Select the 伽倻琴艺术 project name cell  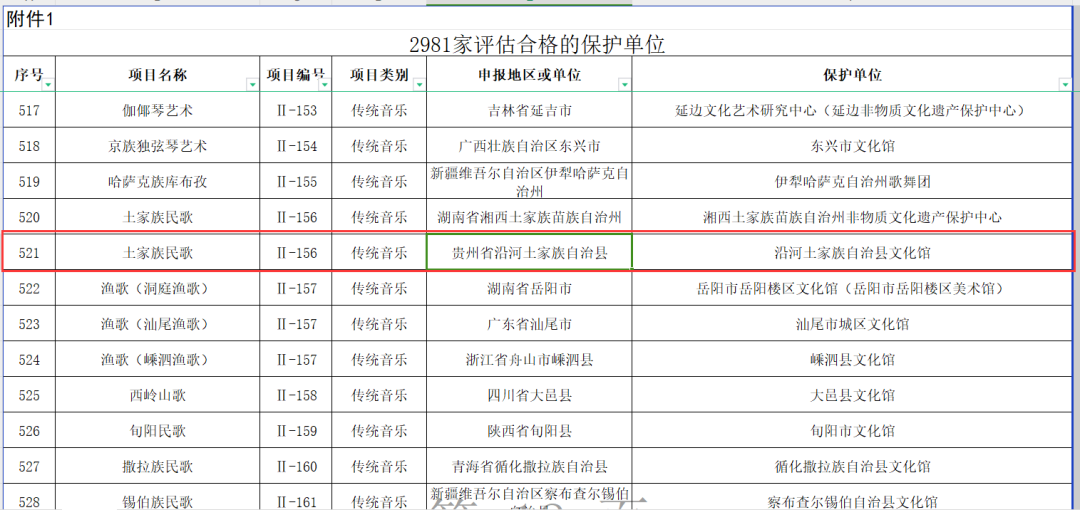[x=157, y=110]
